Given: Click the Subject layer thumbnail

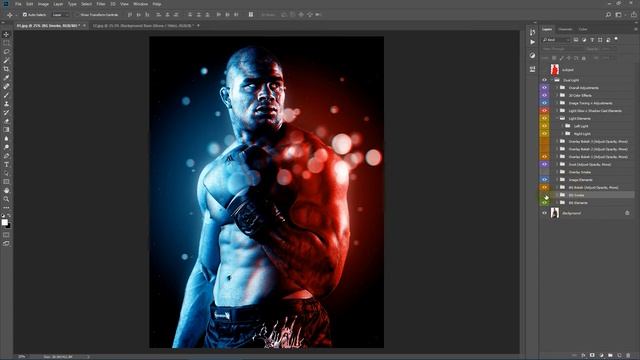Looking at the screenshot, I should pyautogui.click(x=555, y=69).
